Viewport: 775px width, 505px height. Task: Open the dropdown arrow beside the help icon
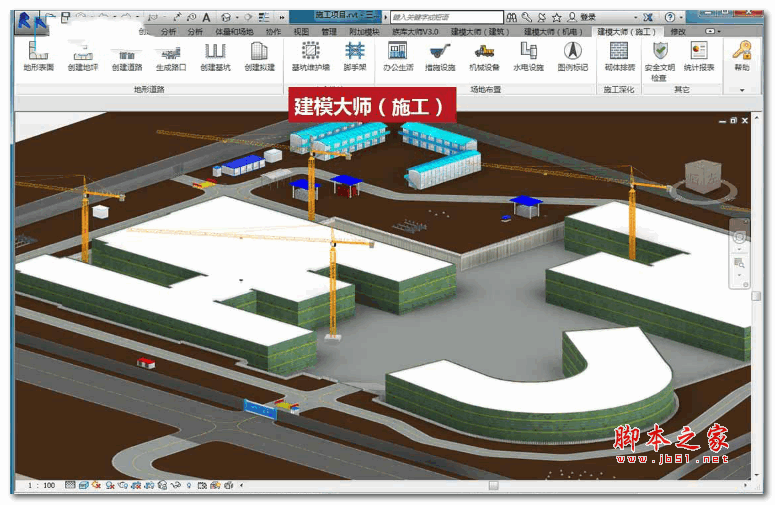(x=681, y=18)
